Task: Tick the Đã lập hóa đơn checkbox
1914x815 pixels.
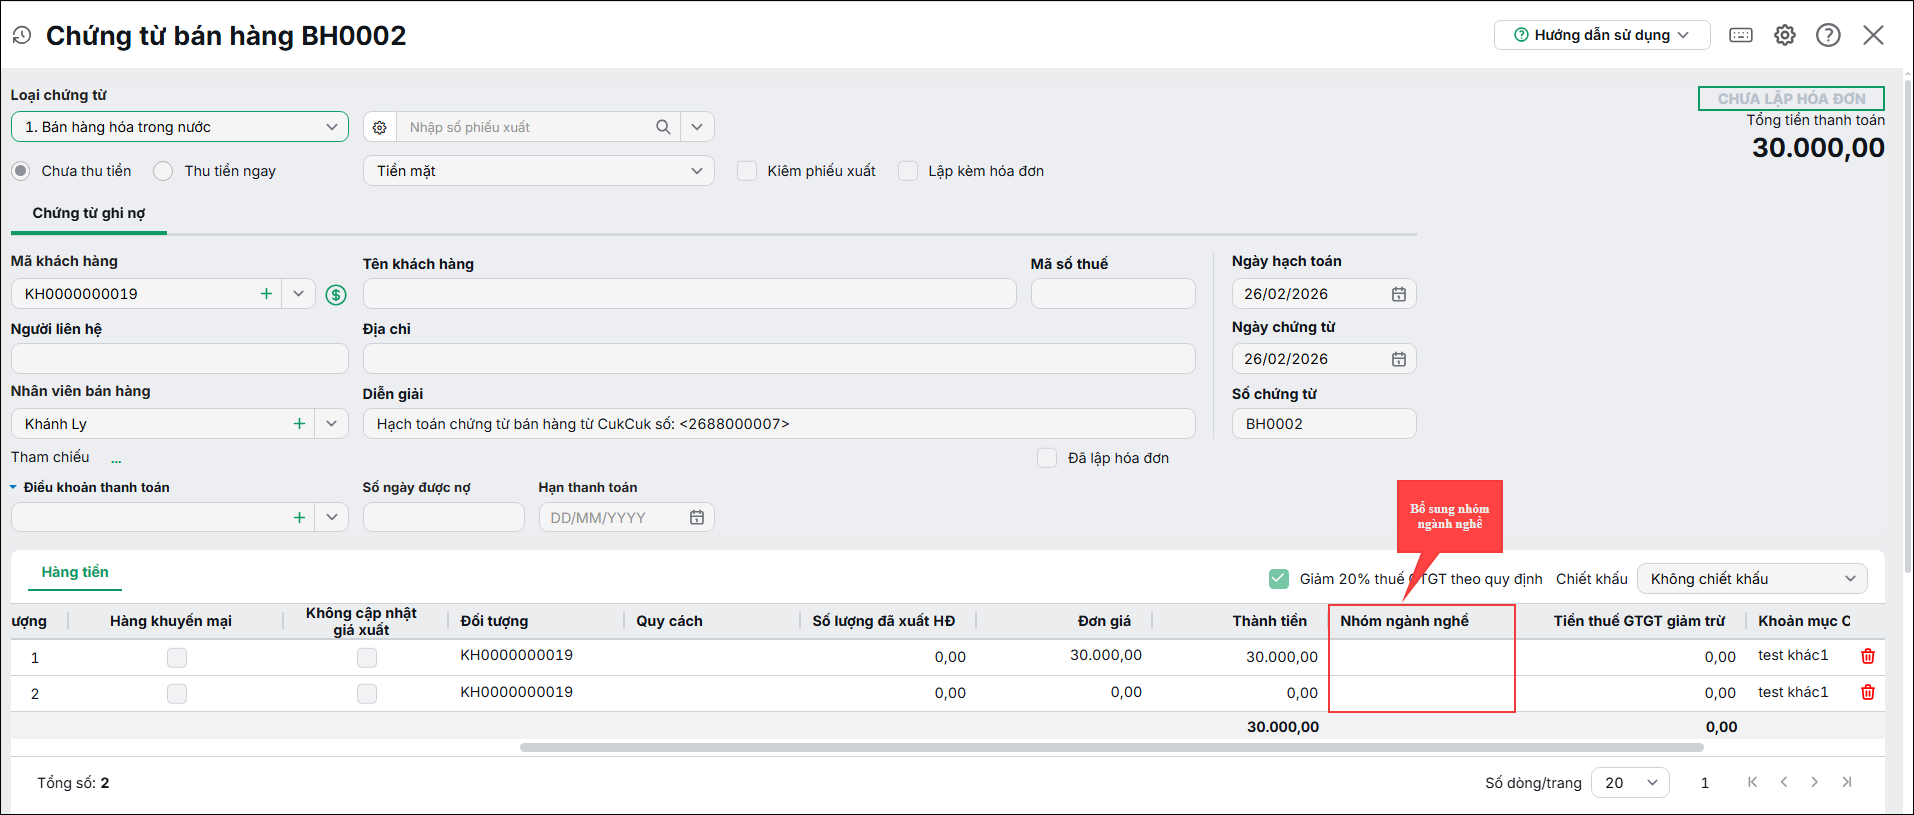Action: pos(1047,458)
